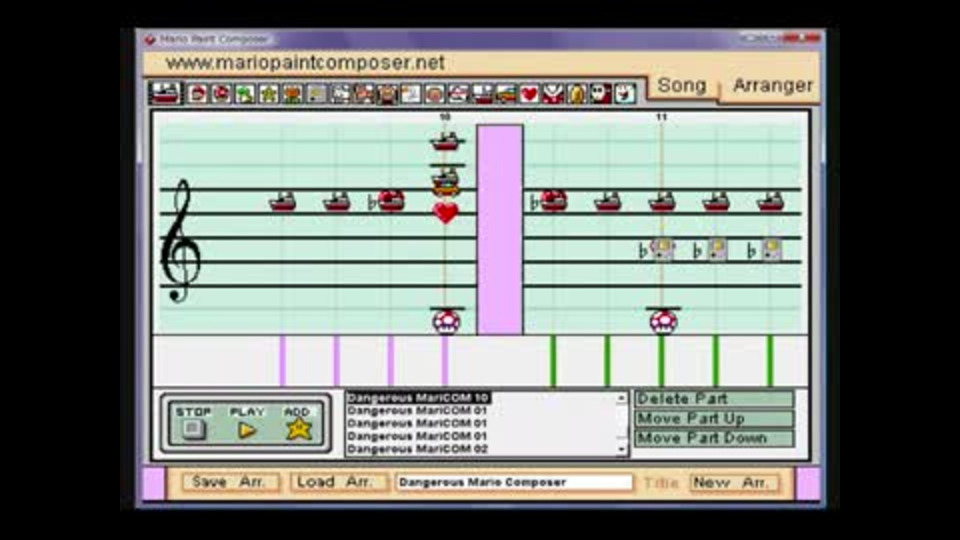The width and height of the screenshot is (960, 540).
Task: Click the heart note at measure 10
Action: coord(446,212)
